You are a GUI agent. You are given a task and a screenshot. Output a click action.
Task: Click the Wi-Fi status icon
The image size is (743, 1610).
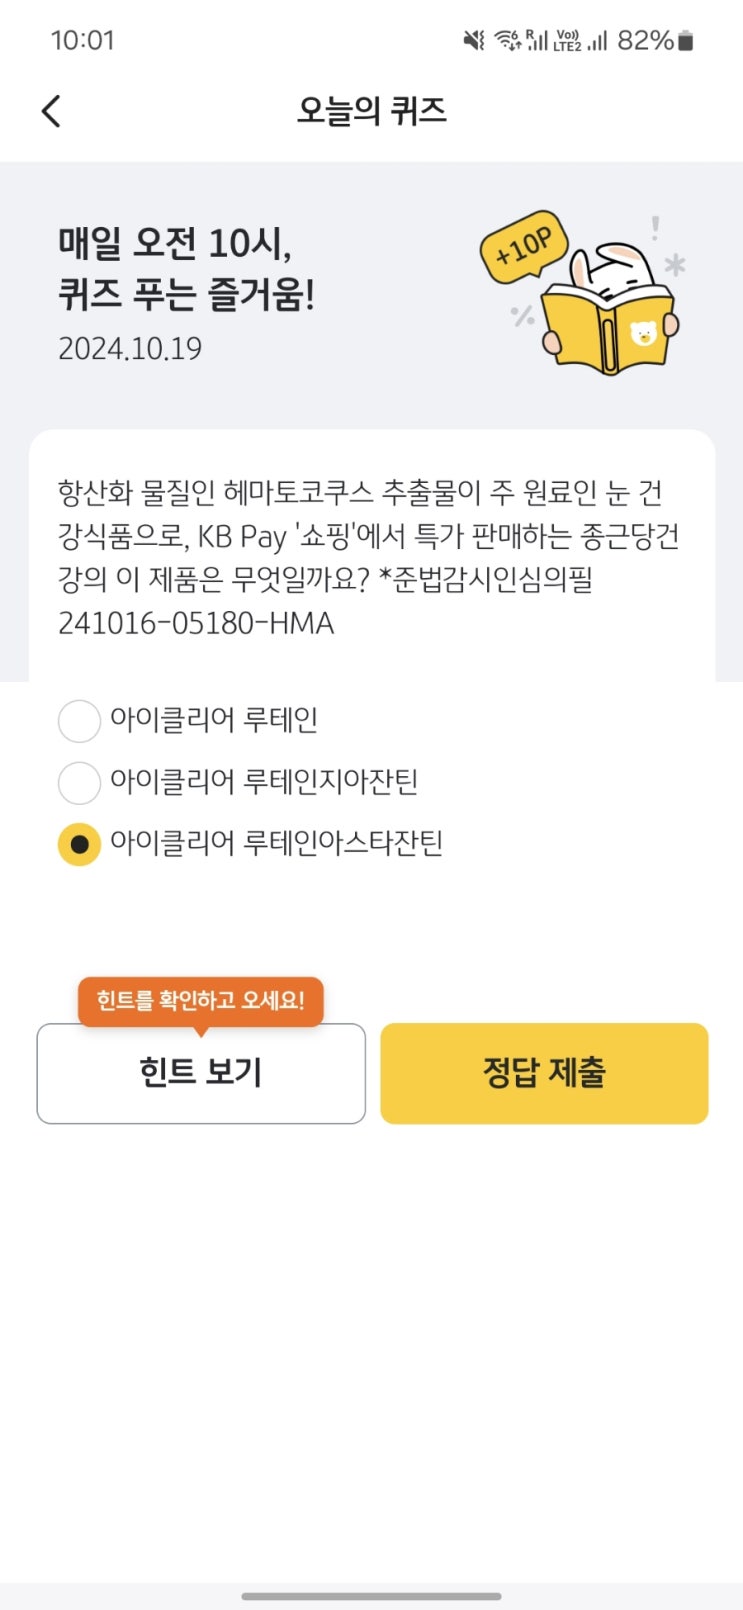(507, 40)
